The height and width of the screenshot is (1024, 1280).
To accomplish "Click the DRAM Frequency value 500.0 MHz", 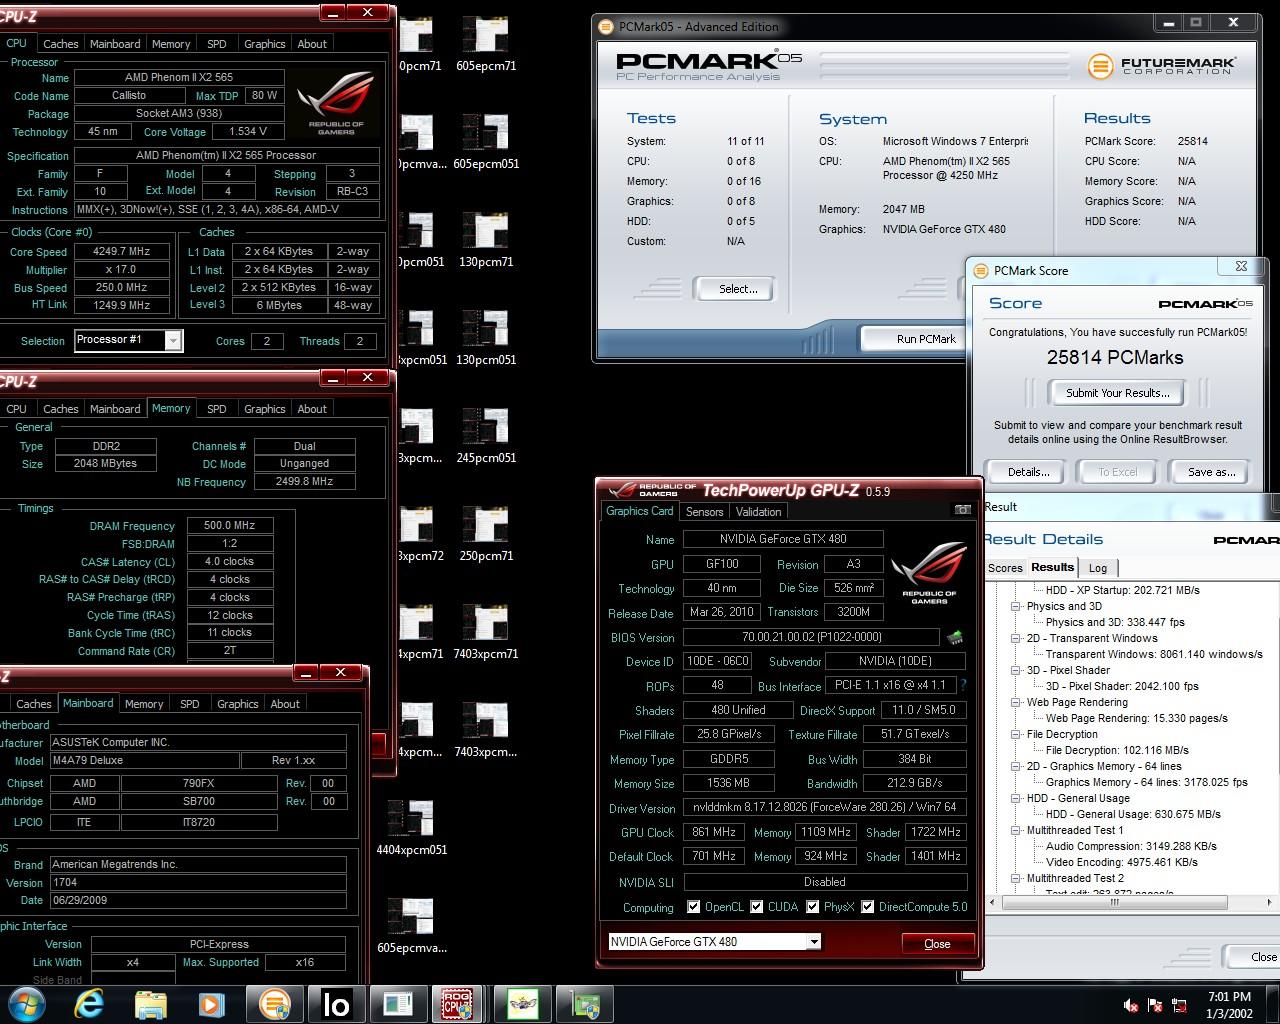I will [229, 526].
